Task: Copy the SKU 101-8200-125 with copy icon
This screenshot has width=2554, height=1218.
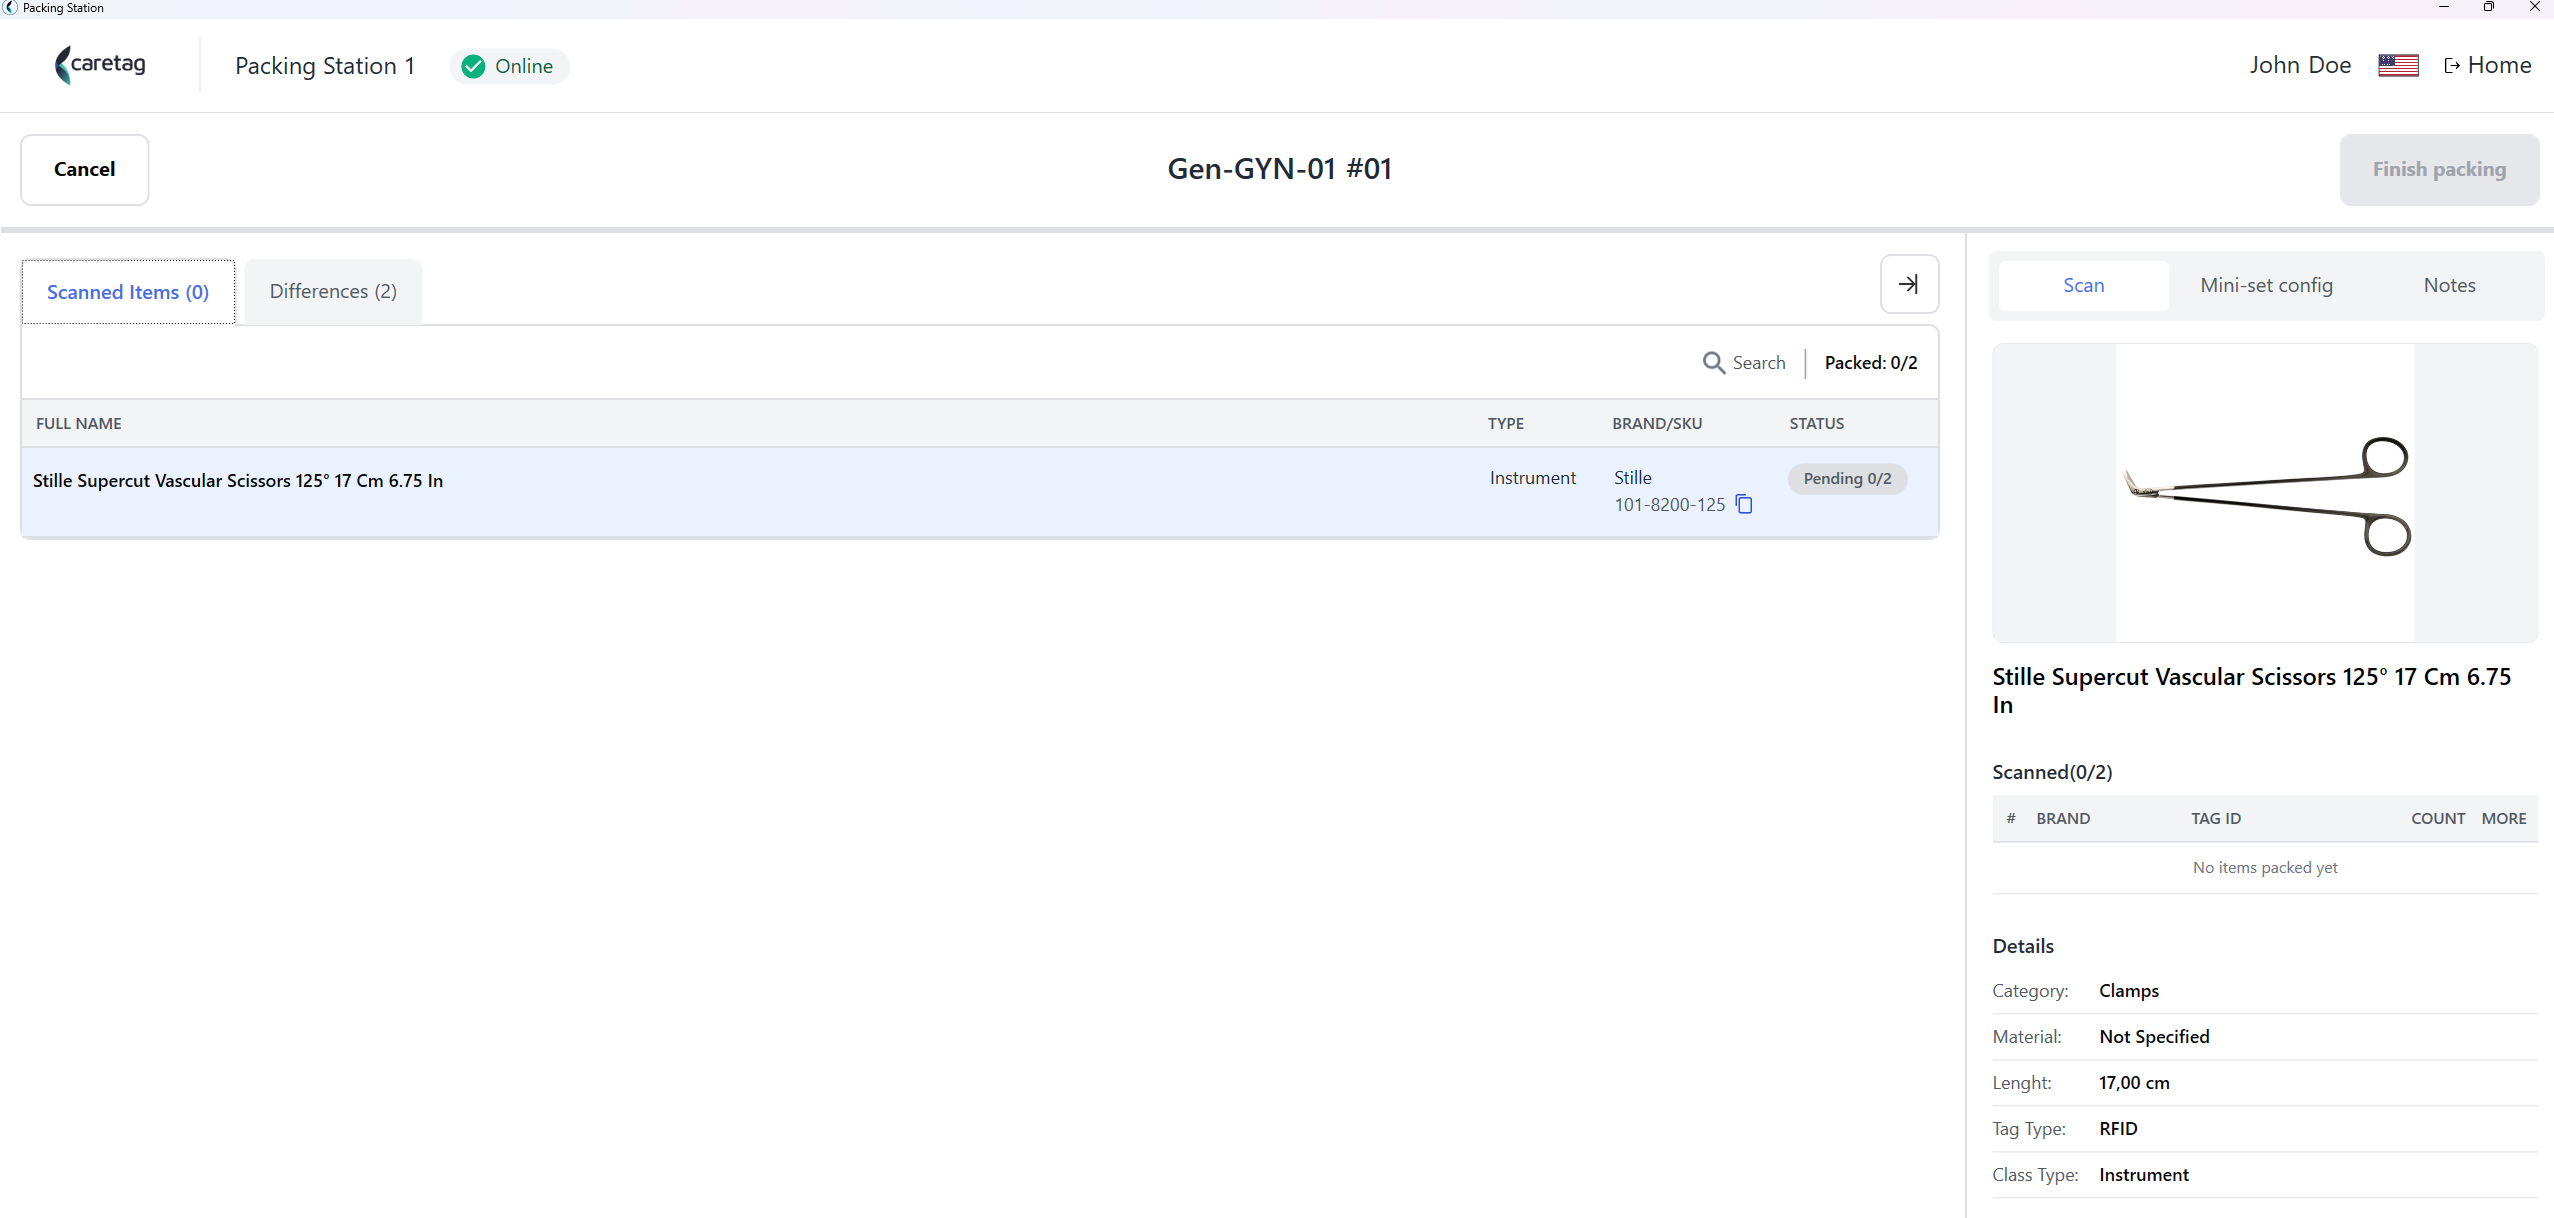Action: pos(1744,504)
